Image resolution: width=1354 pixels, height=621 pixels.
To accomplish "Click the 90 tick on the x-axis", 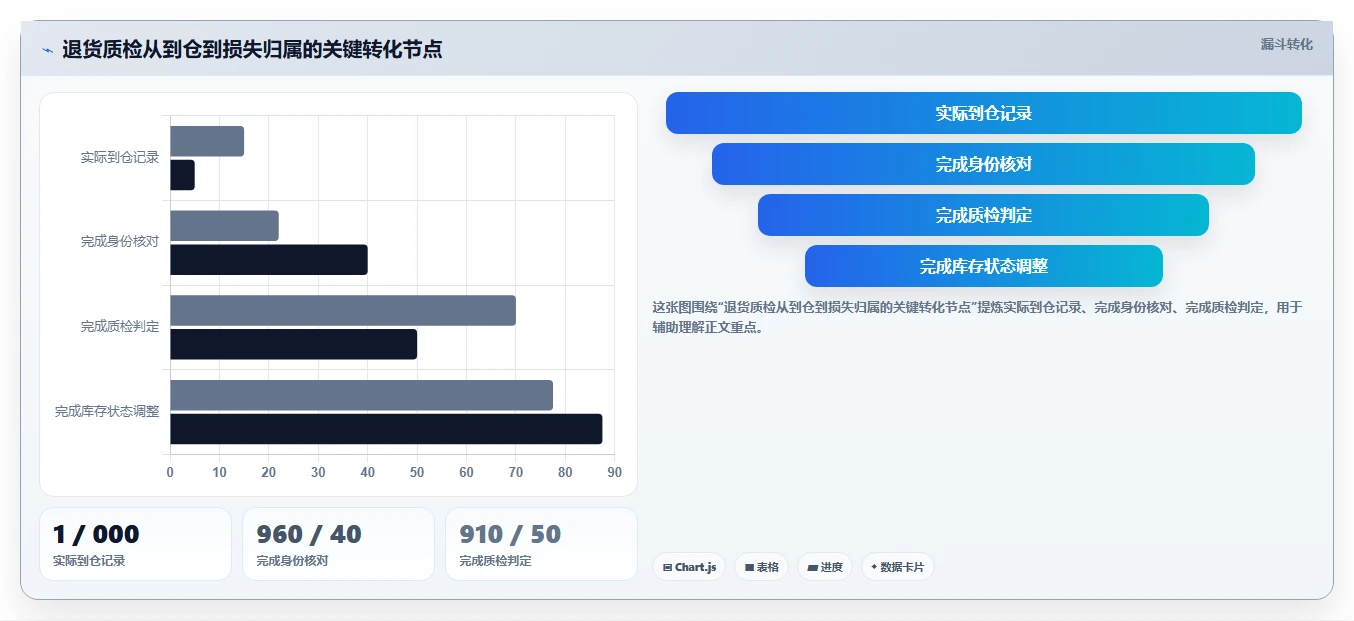I will 614,472.
